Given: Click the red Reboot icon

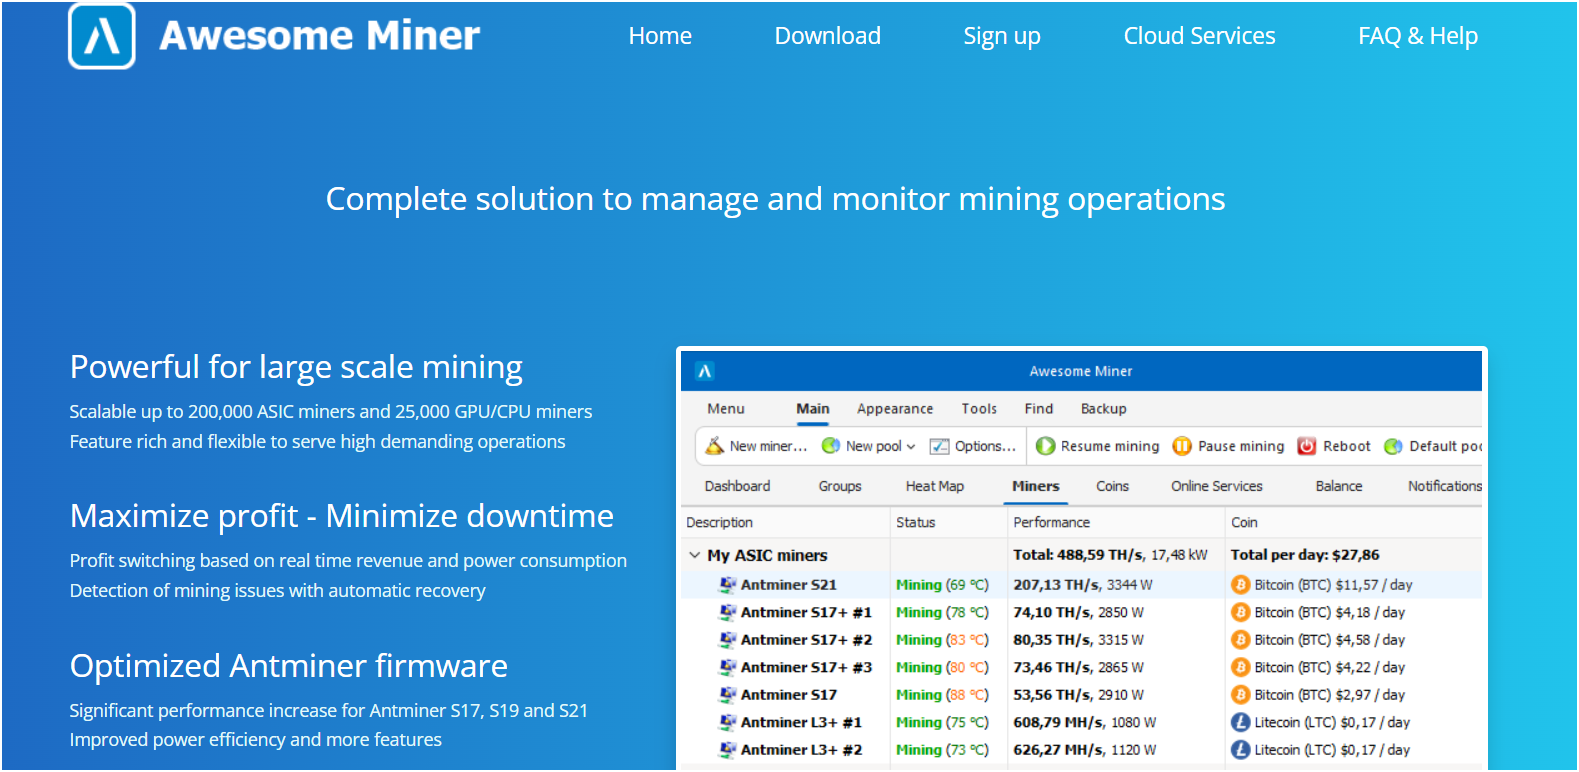Looking at the screenshot, I should (1306, 446).
